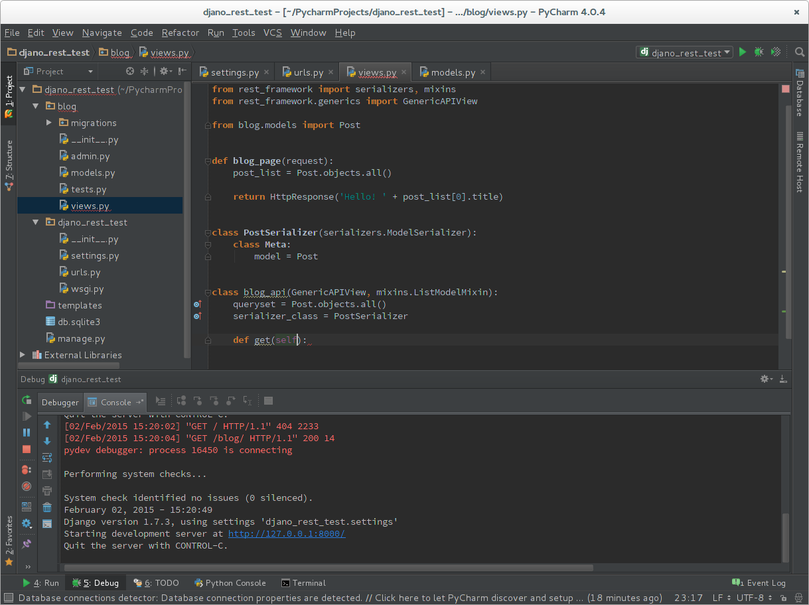Open the VCS menu

point(272,32)
